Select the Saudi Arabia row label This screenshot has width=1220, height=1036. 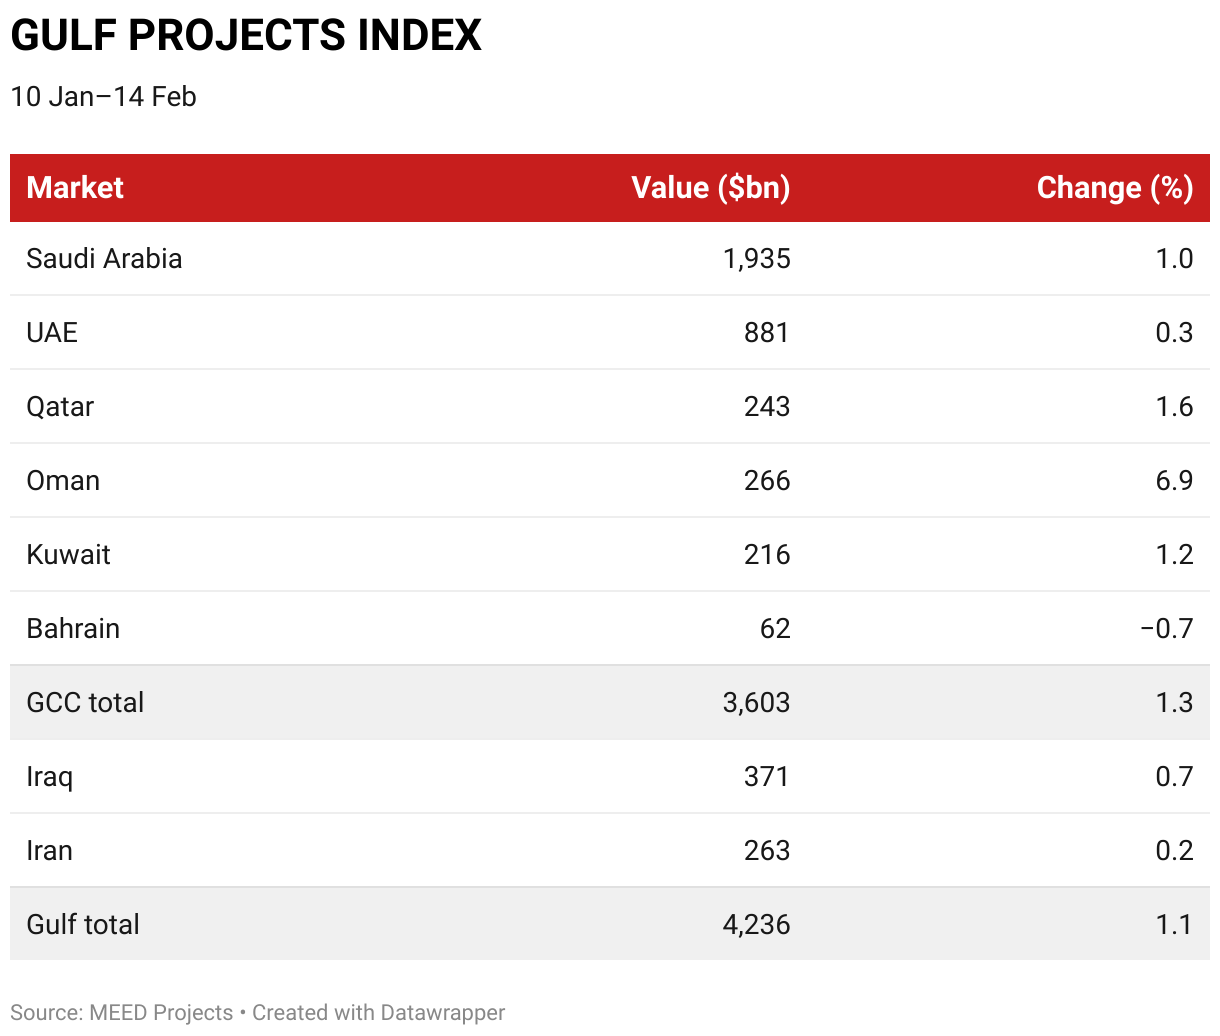tap(104, 259)
